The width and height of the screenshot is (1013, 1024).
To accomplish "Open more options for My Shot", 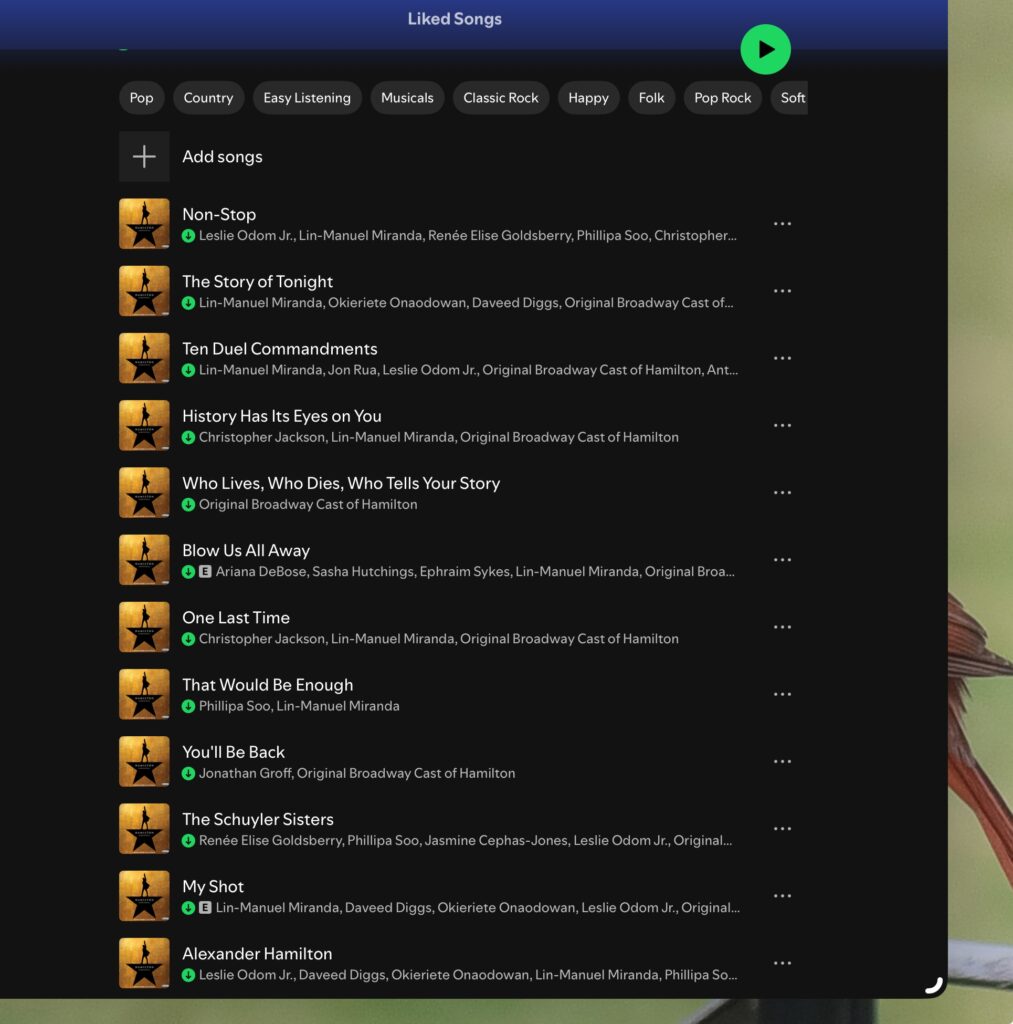I will coord(782,897).
